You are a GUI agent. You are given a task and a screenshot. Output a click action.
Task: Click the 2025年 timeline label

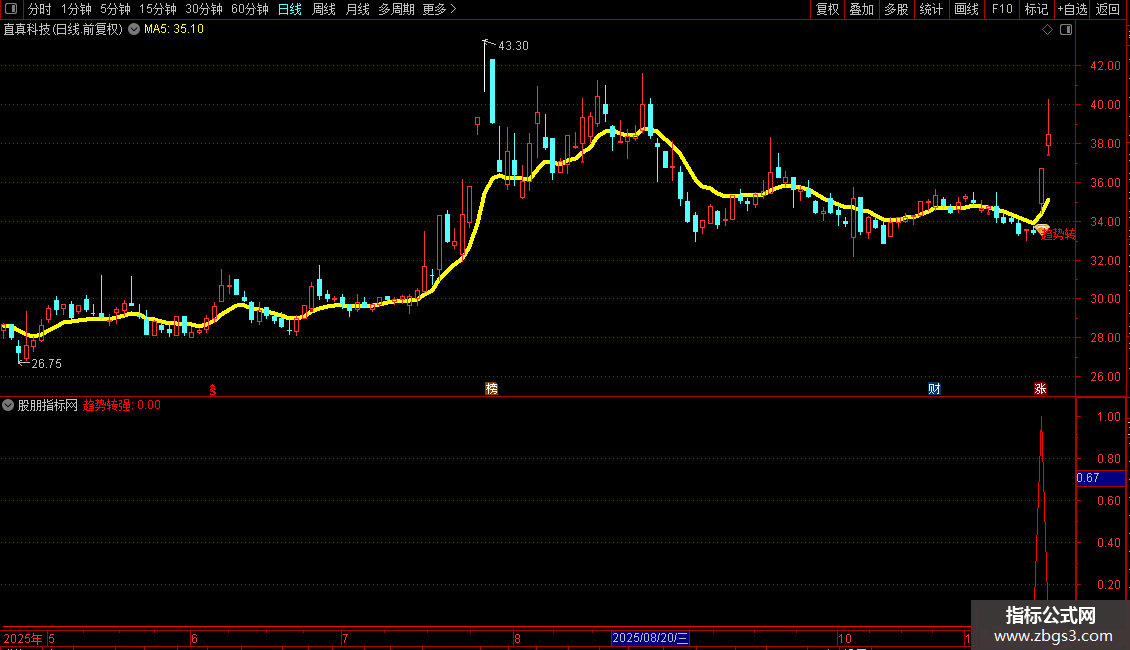(23, 638)
